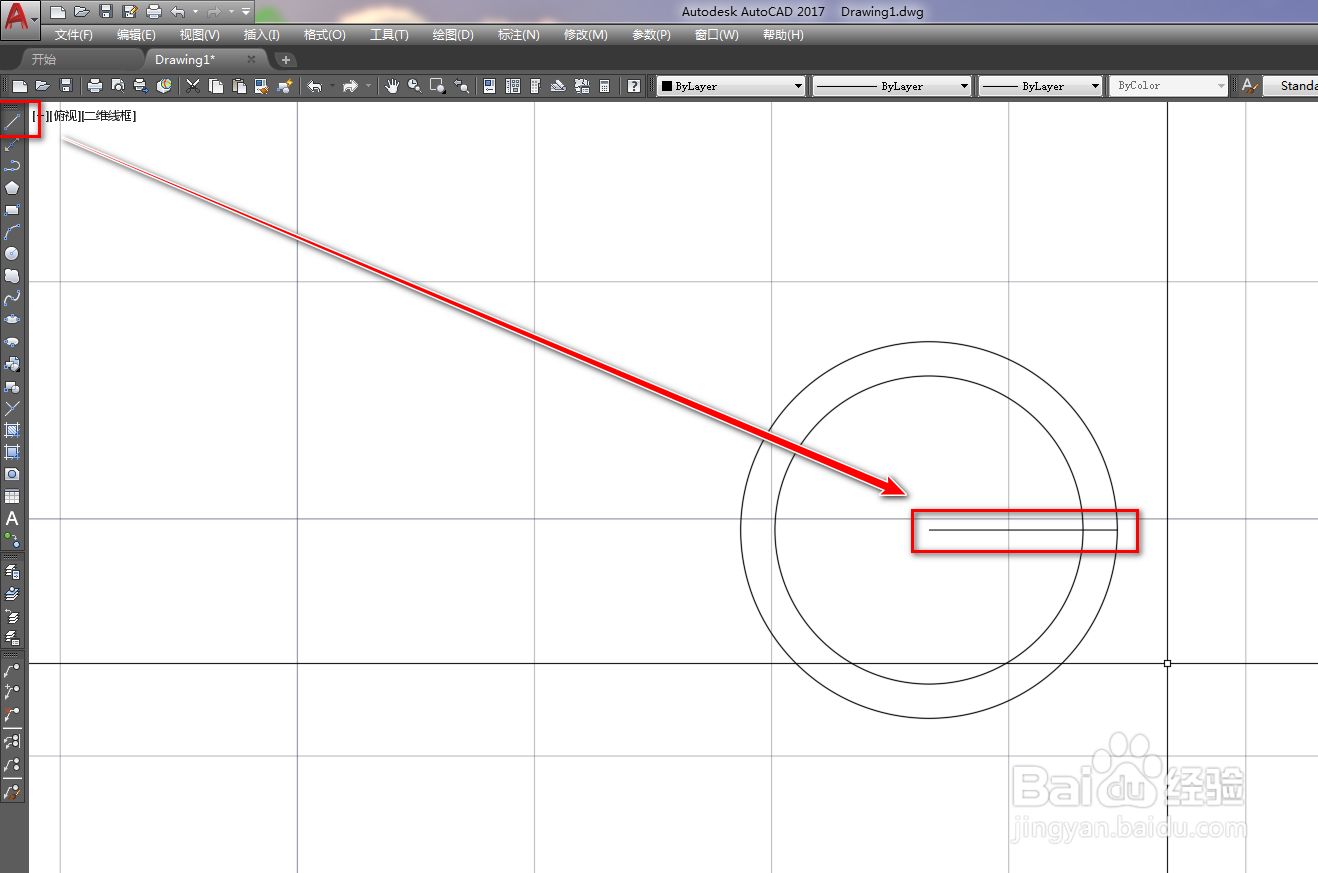This screenshot has width=1318, height=873.
Task: Click the [二维线框] visual style label
Action: (108, 116)
